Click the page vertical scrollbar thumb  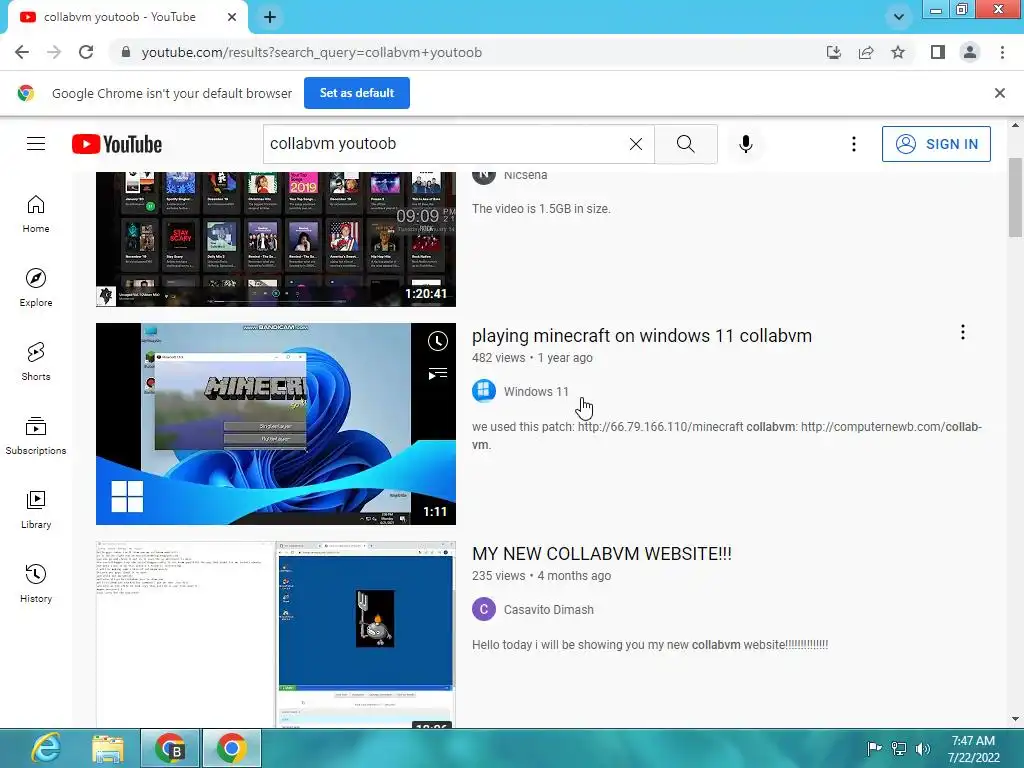tap(1015, 198)
